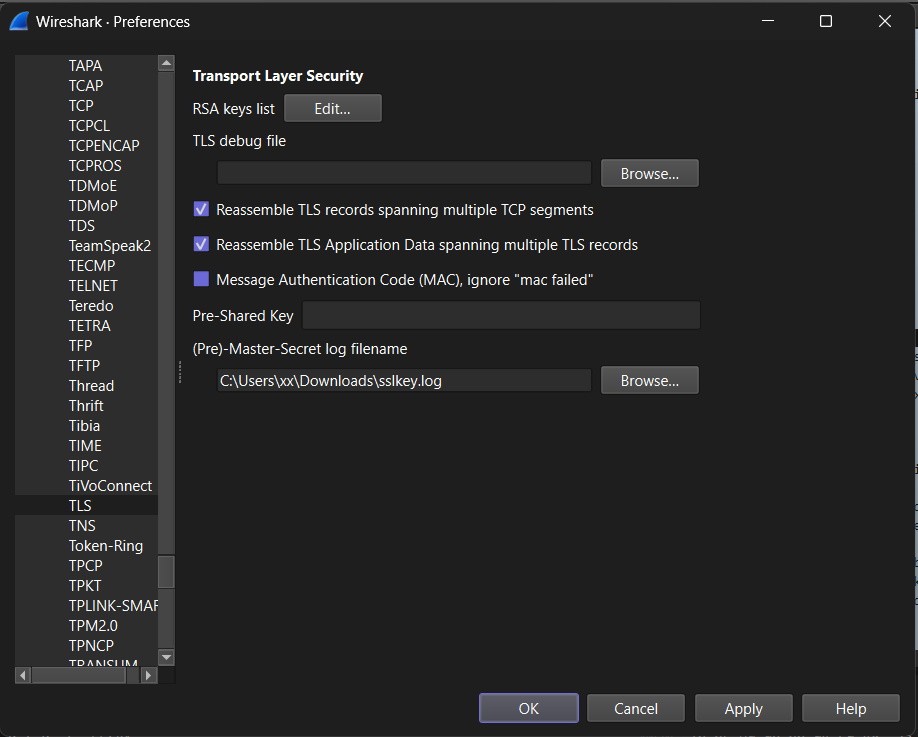Select TCAP protocol
This screenshot has width=918, height=737.
tap(86, 85)
